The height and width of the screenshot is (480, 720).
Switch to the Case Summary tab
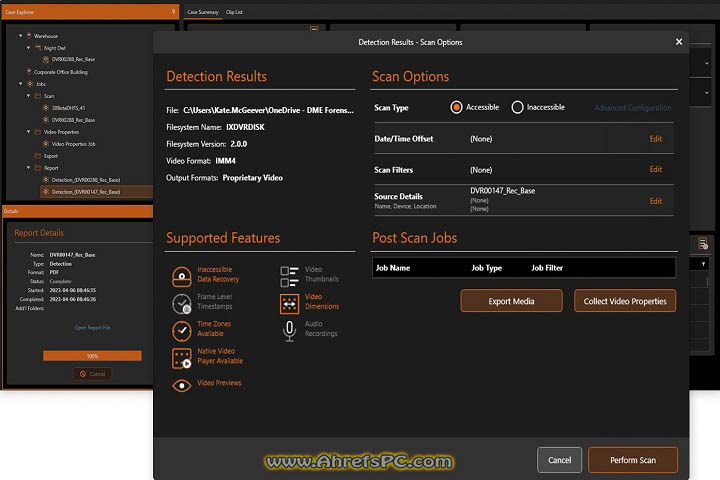pos(203,12)
